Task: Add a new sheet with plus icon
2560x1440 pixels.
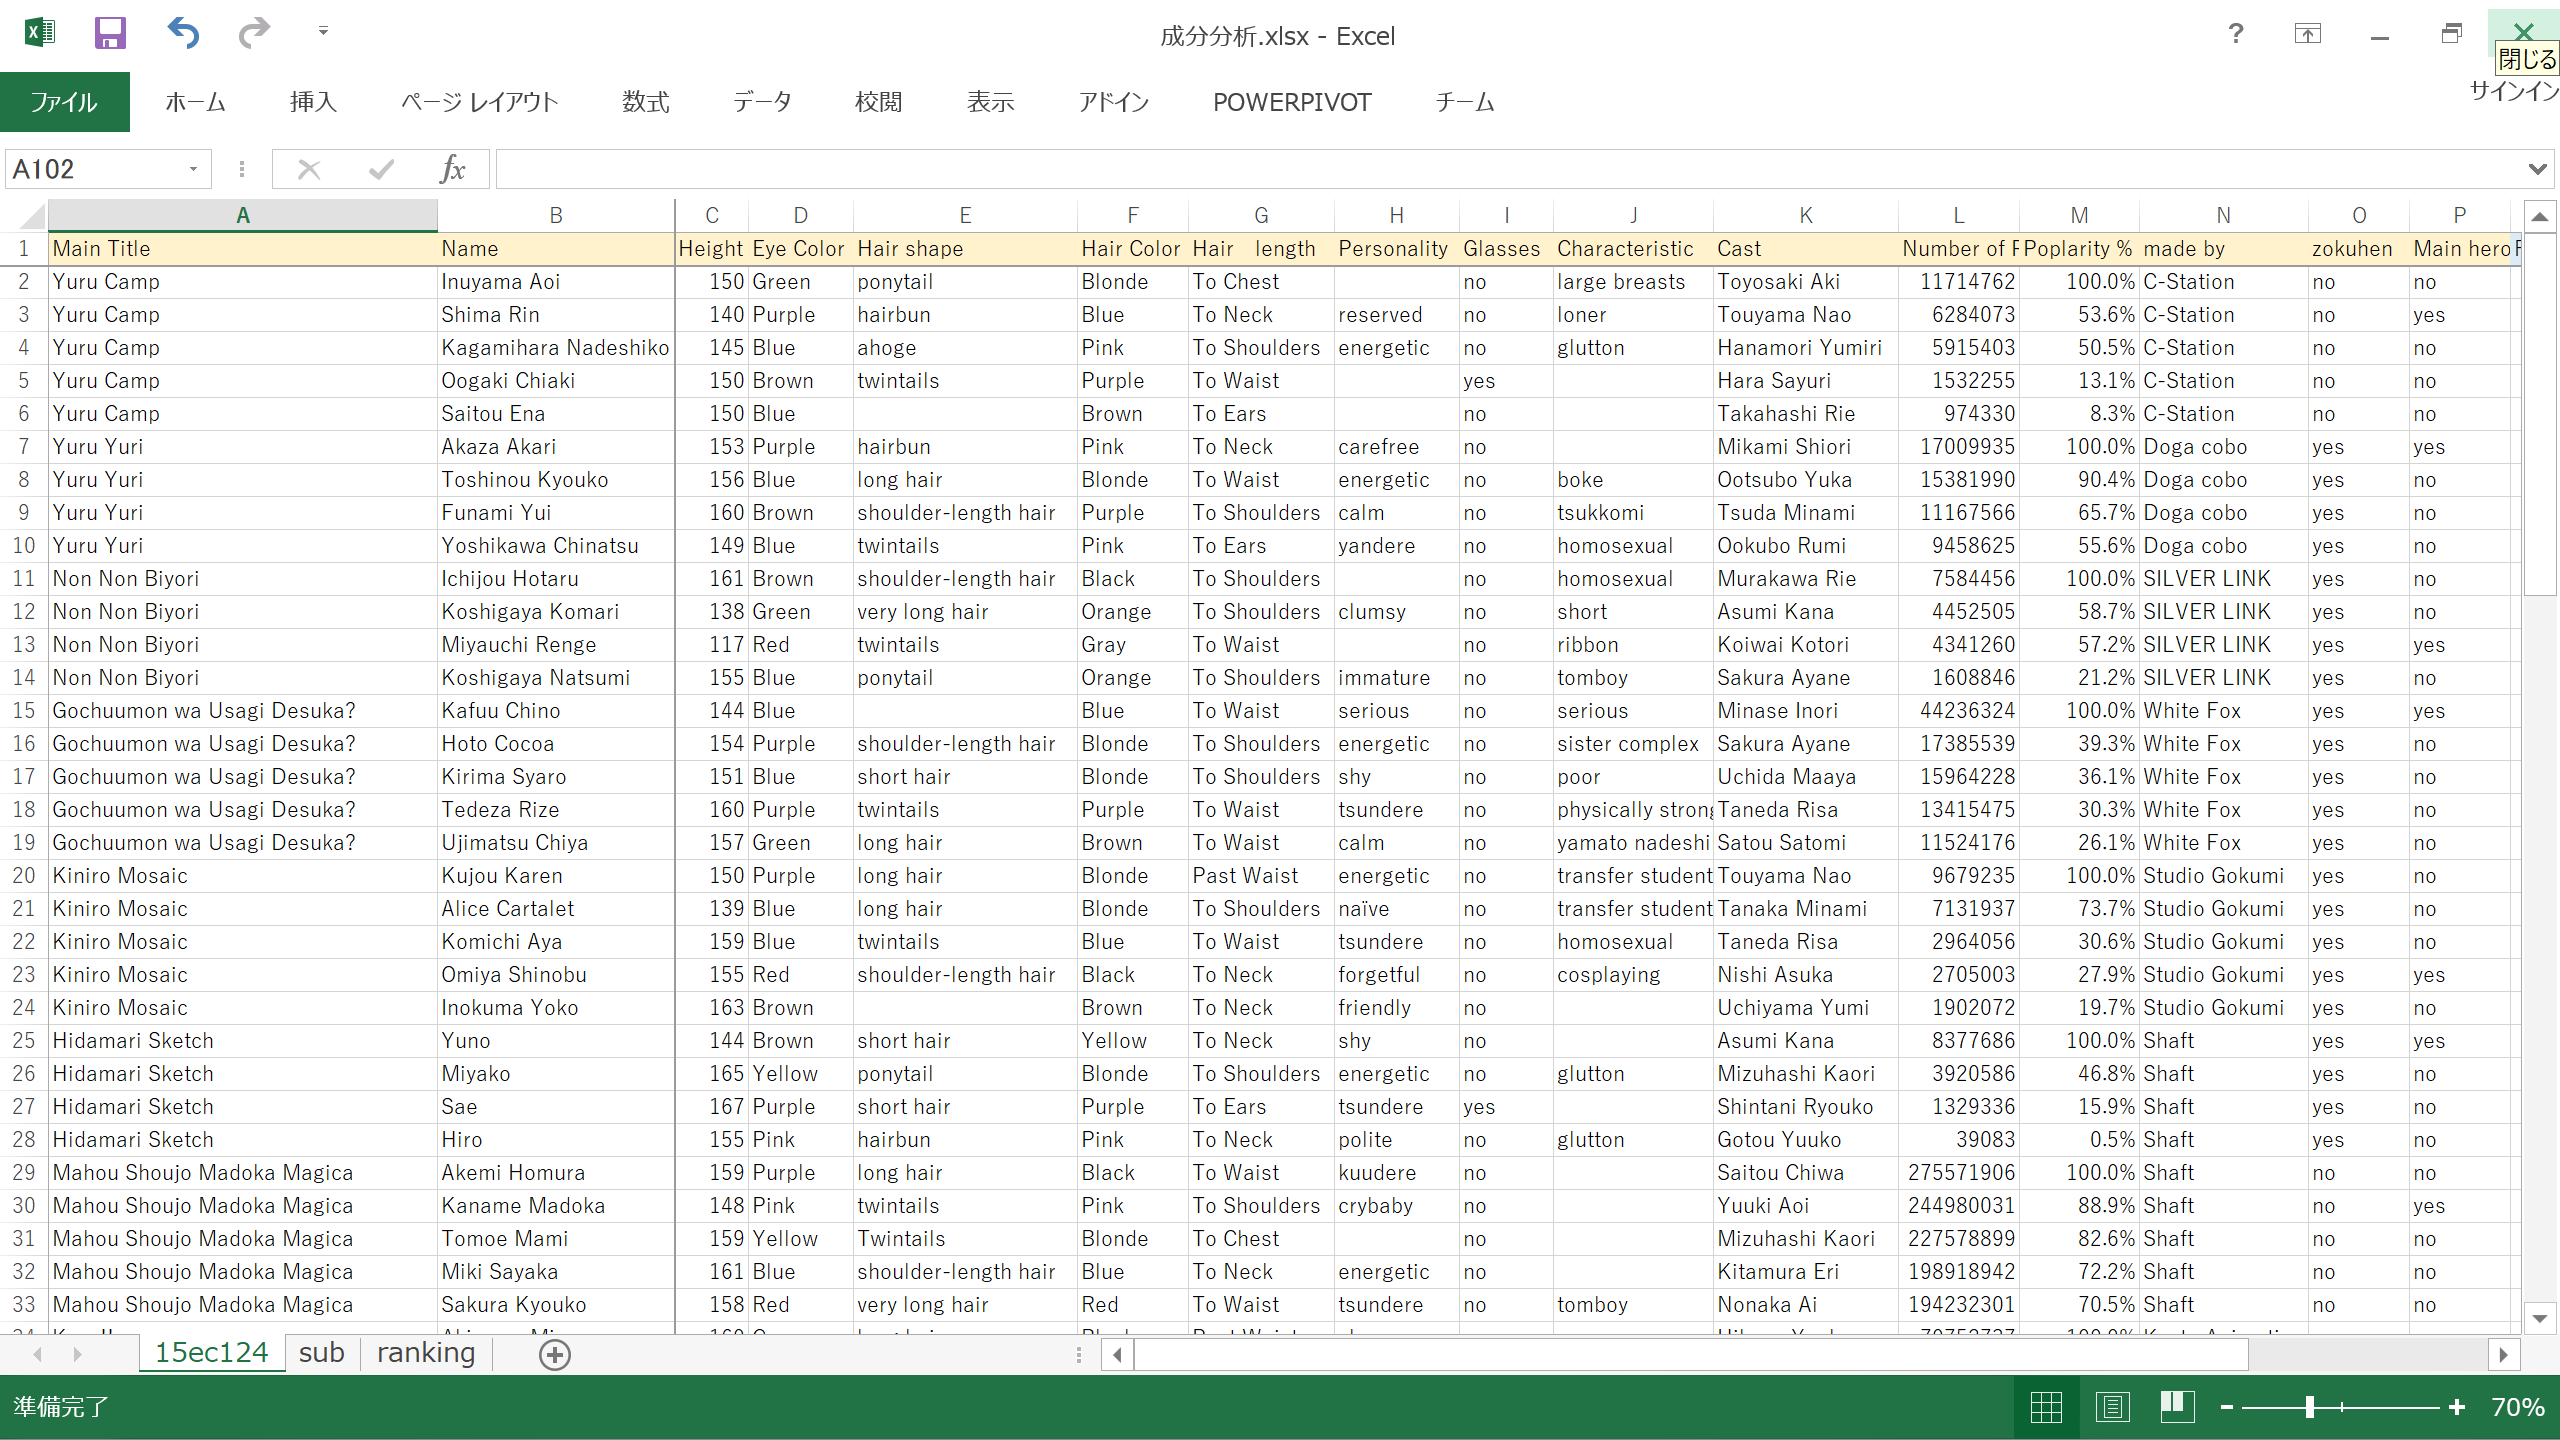Action: [x=555, y=1355]
